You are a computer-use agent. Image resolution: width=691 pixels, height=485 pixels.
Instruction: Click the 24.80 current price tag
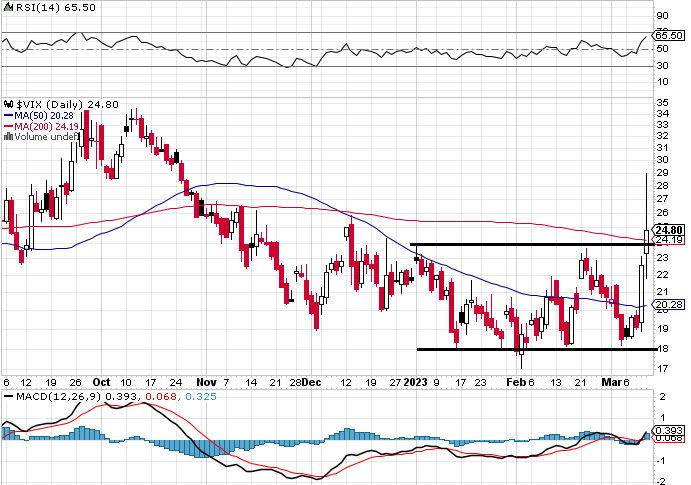tap(667, 229)
